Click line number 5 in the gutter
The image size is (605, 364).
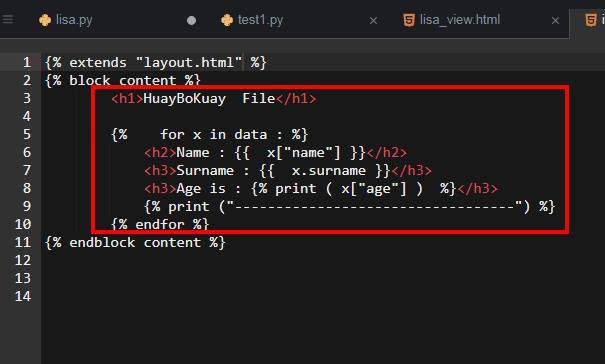[27, 134]
